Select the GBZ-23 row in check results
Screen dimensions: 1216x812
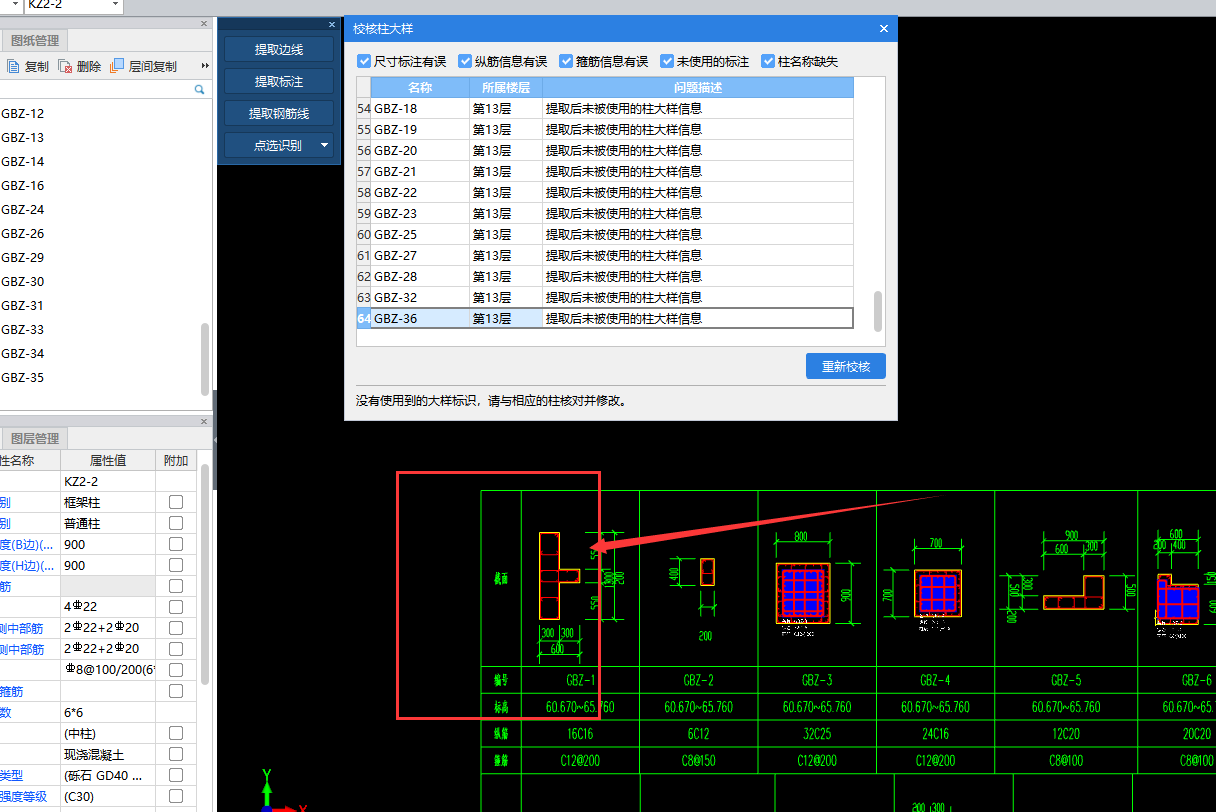[605, 213]
